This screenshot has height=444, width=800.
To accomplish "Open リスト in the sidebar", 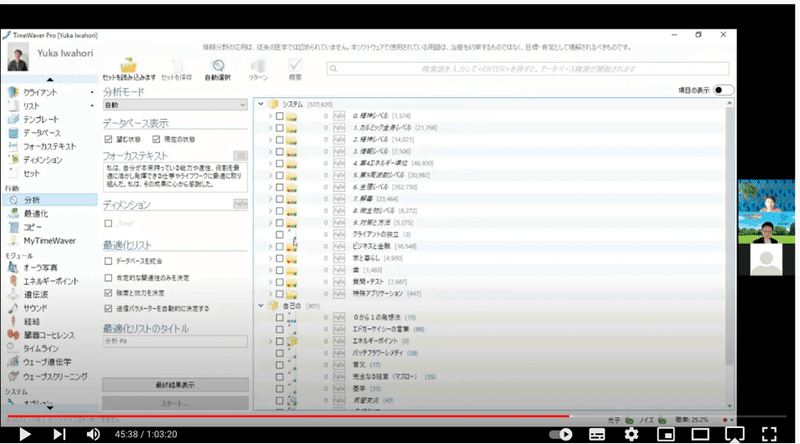I will coord(31,106).
